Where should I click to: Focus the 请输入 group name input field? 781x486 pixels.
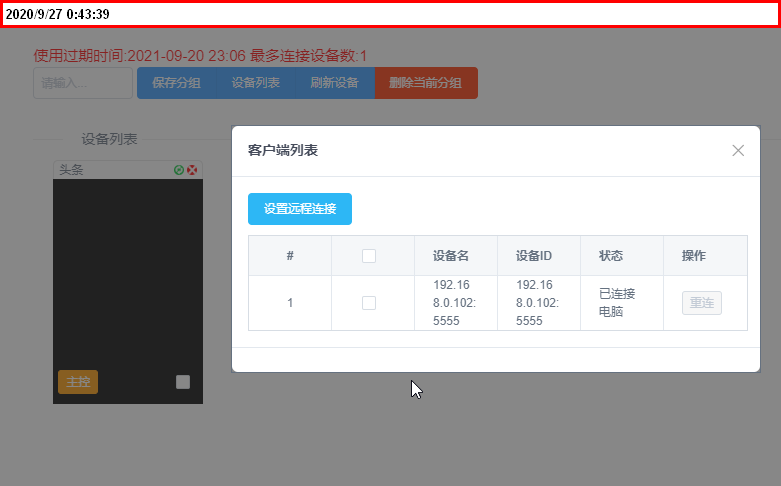83,83
